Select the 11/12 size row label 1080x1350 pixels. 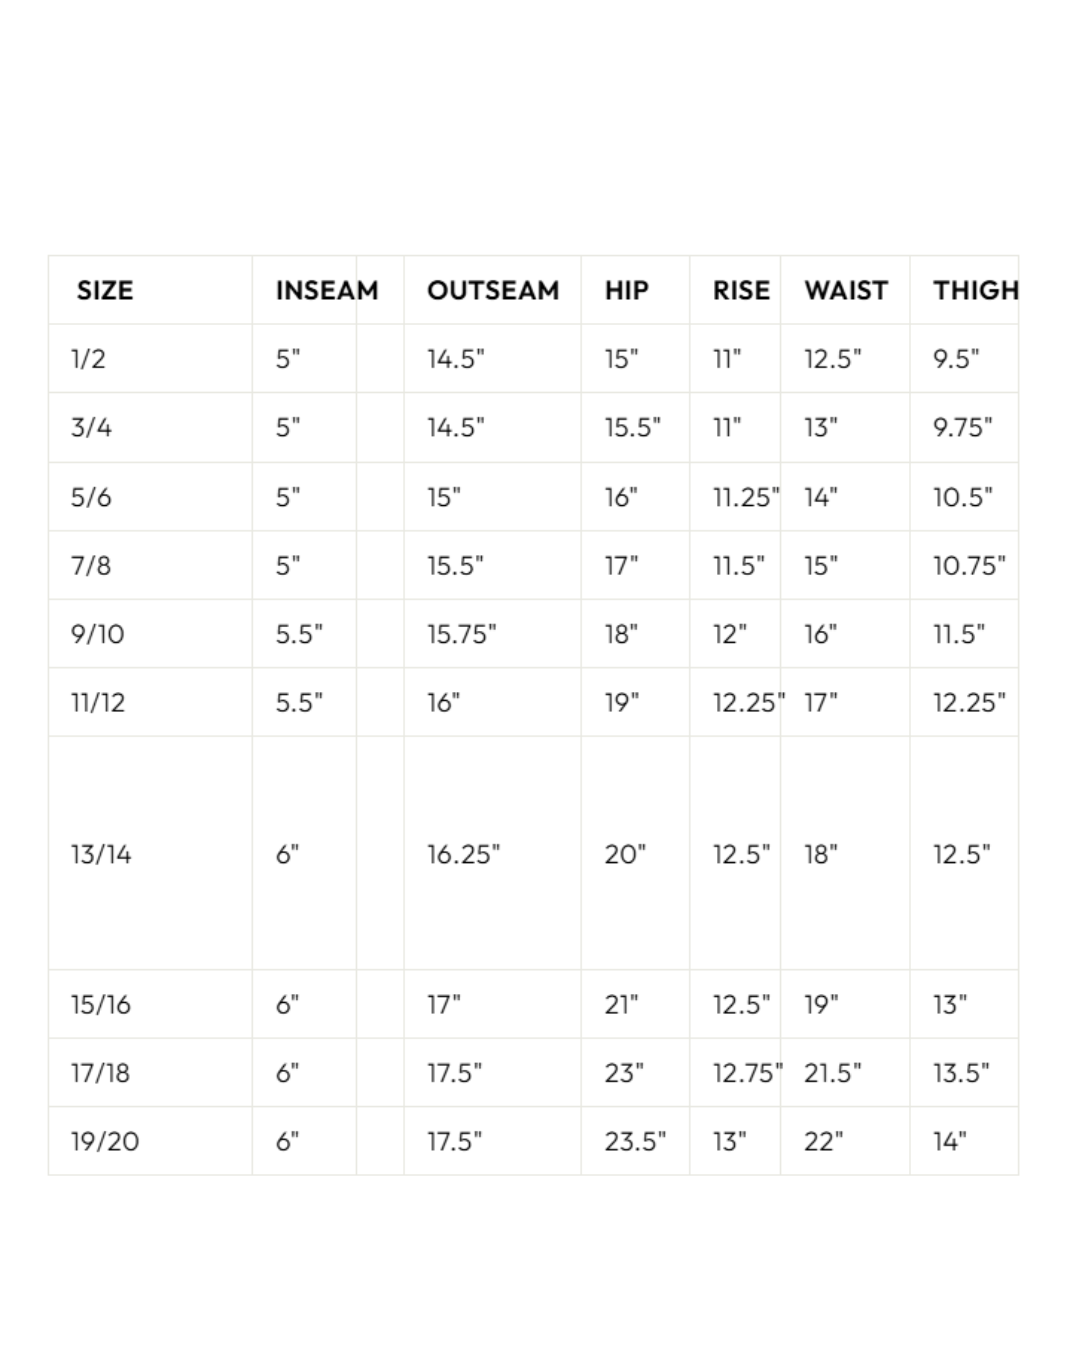pyautogui.click(x=98, y=703)
